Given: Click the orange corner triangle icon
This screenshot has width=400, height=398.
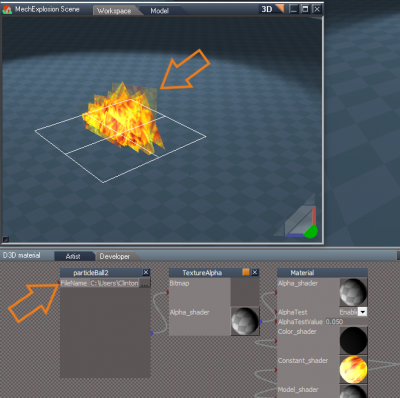Looking at the screenshot, I should click(279, 8).
